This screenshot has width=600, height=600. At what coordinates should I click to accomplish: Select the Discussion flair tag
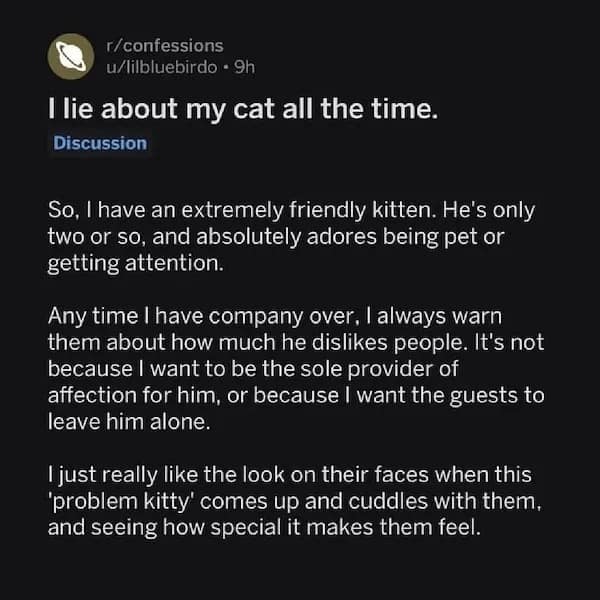99,143
